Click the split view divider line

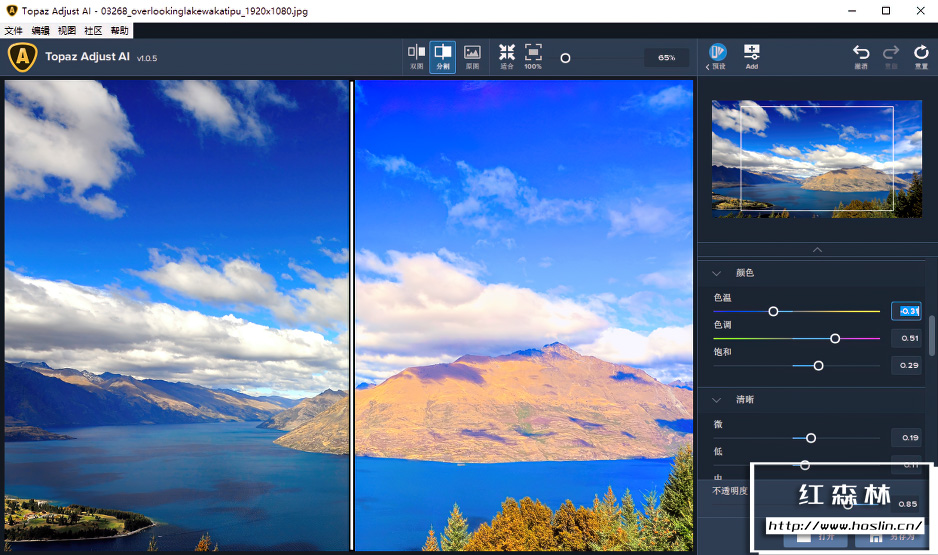pos(352,315)
